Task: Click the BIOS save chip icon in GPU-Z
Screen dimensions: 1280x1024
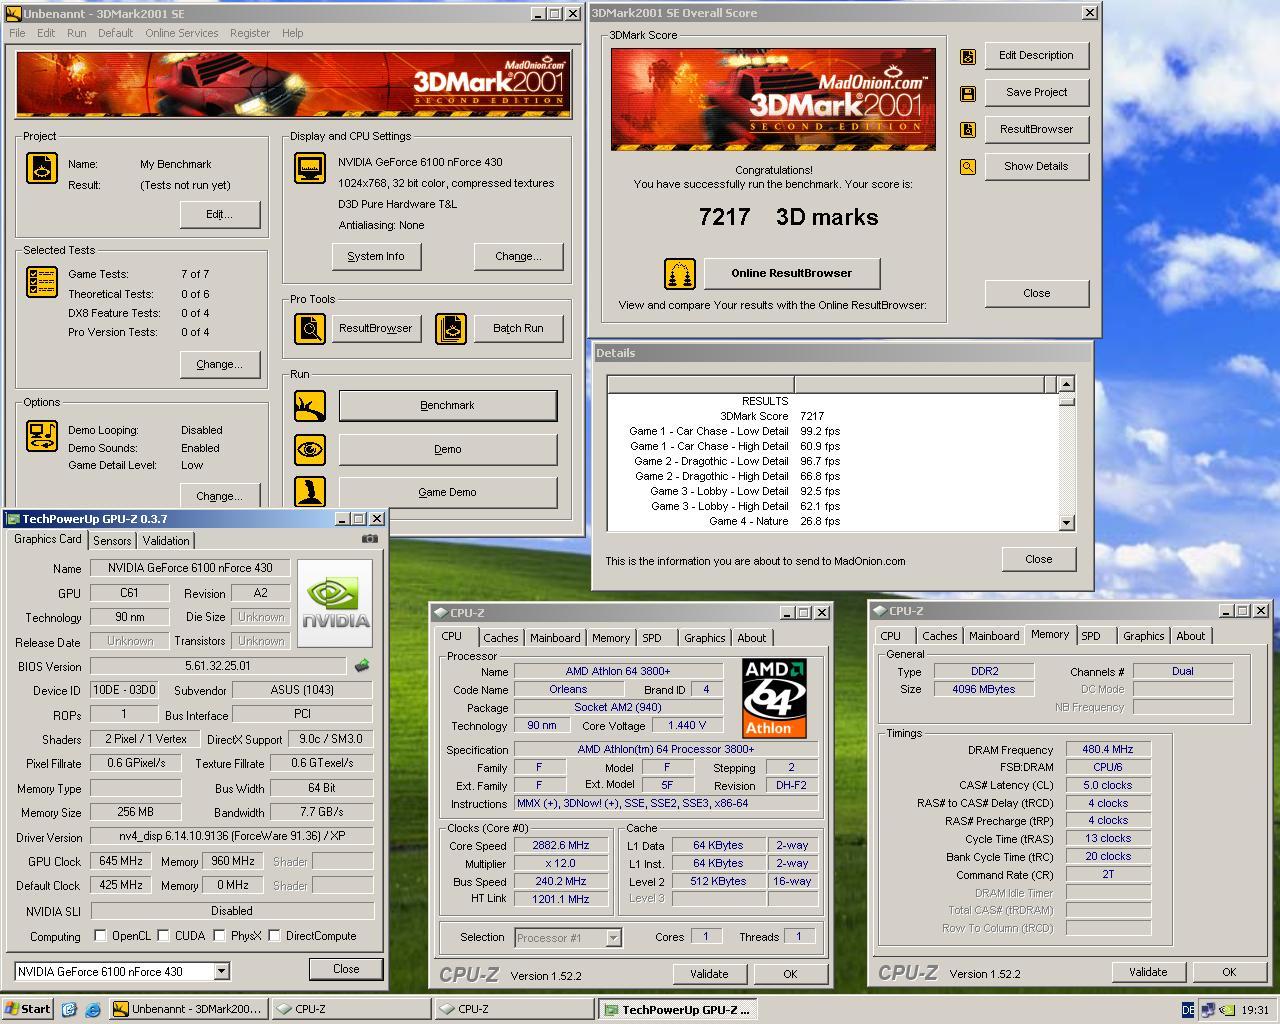Action: tap(362, 665)
